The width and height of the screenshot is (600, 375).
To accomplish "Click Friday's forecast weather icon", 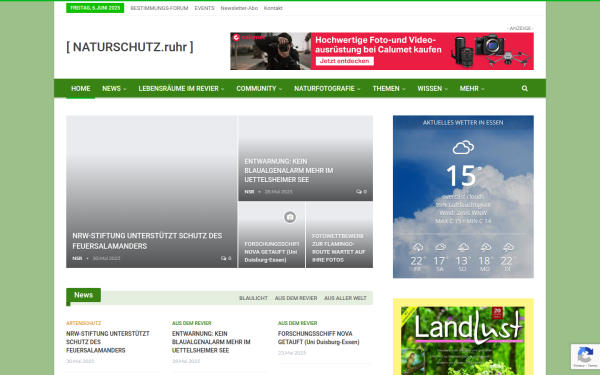I will 418,247.
